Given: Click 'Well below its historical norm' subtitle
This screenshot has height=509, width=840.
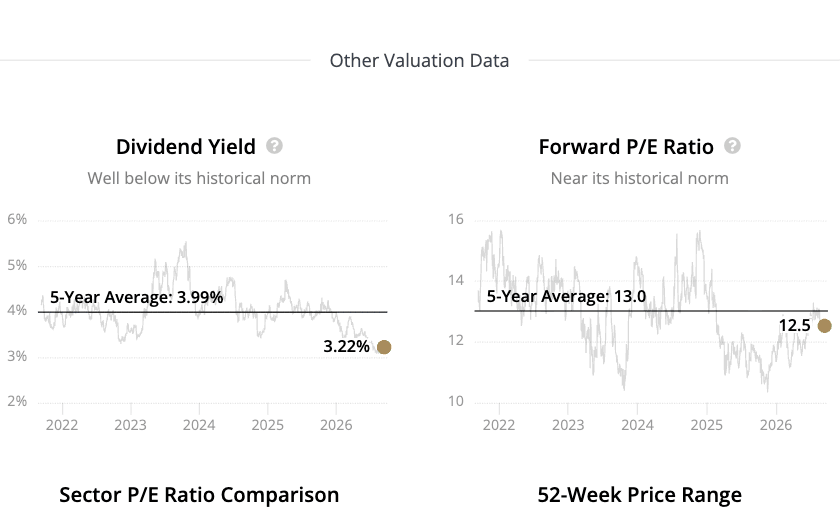Looking at the screenshot, I should pos(199,178).
